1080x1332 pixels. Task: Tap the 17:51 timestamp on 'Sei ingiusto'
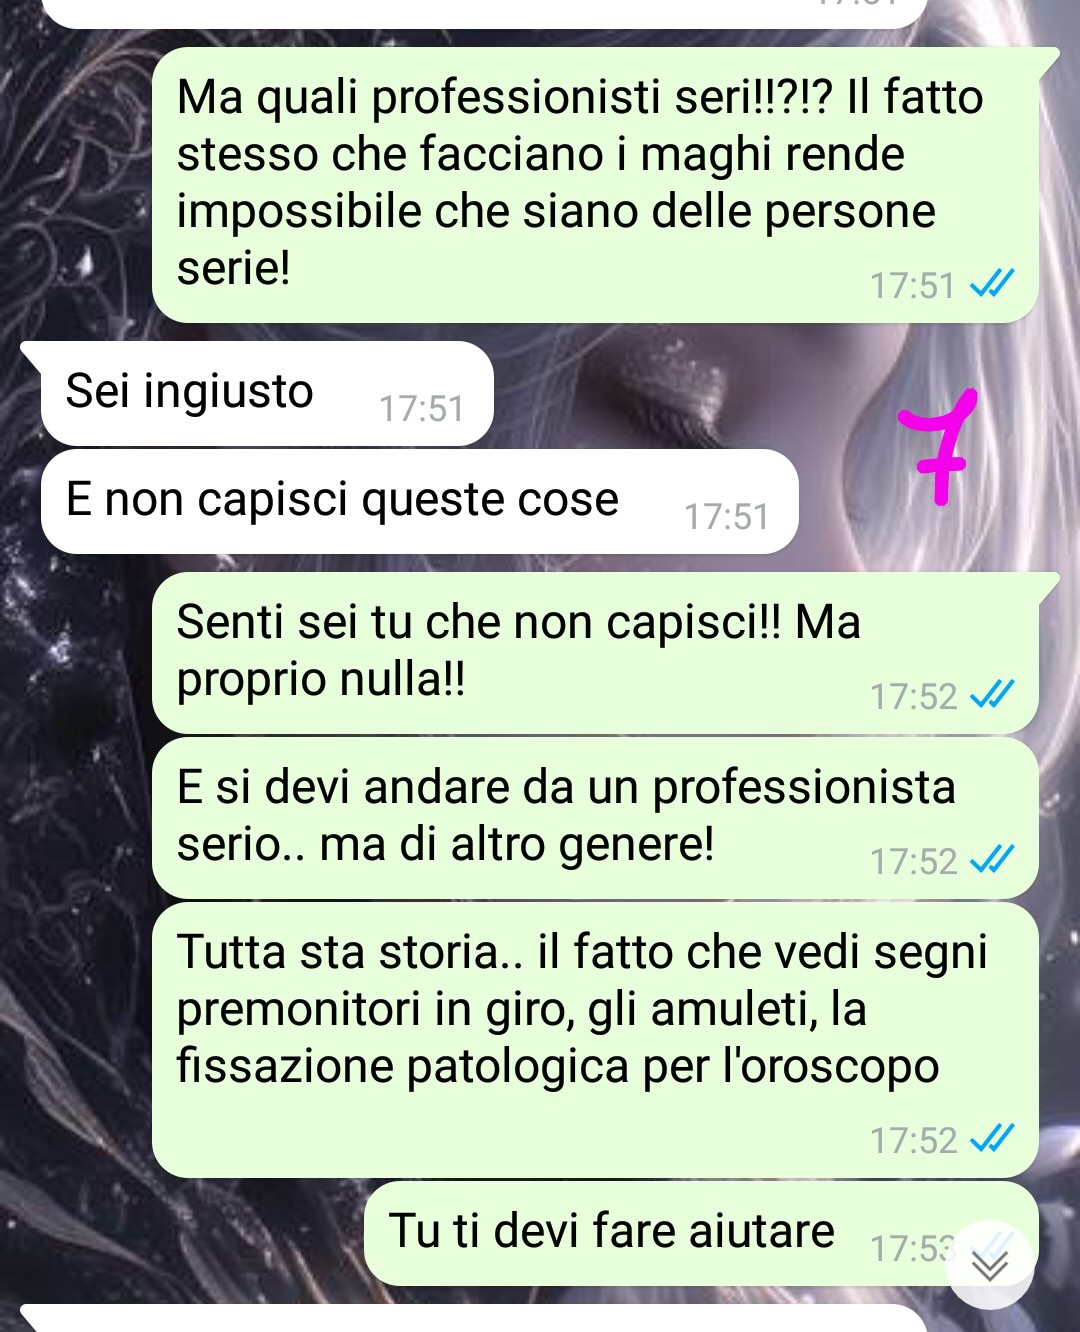[421, 408]
